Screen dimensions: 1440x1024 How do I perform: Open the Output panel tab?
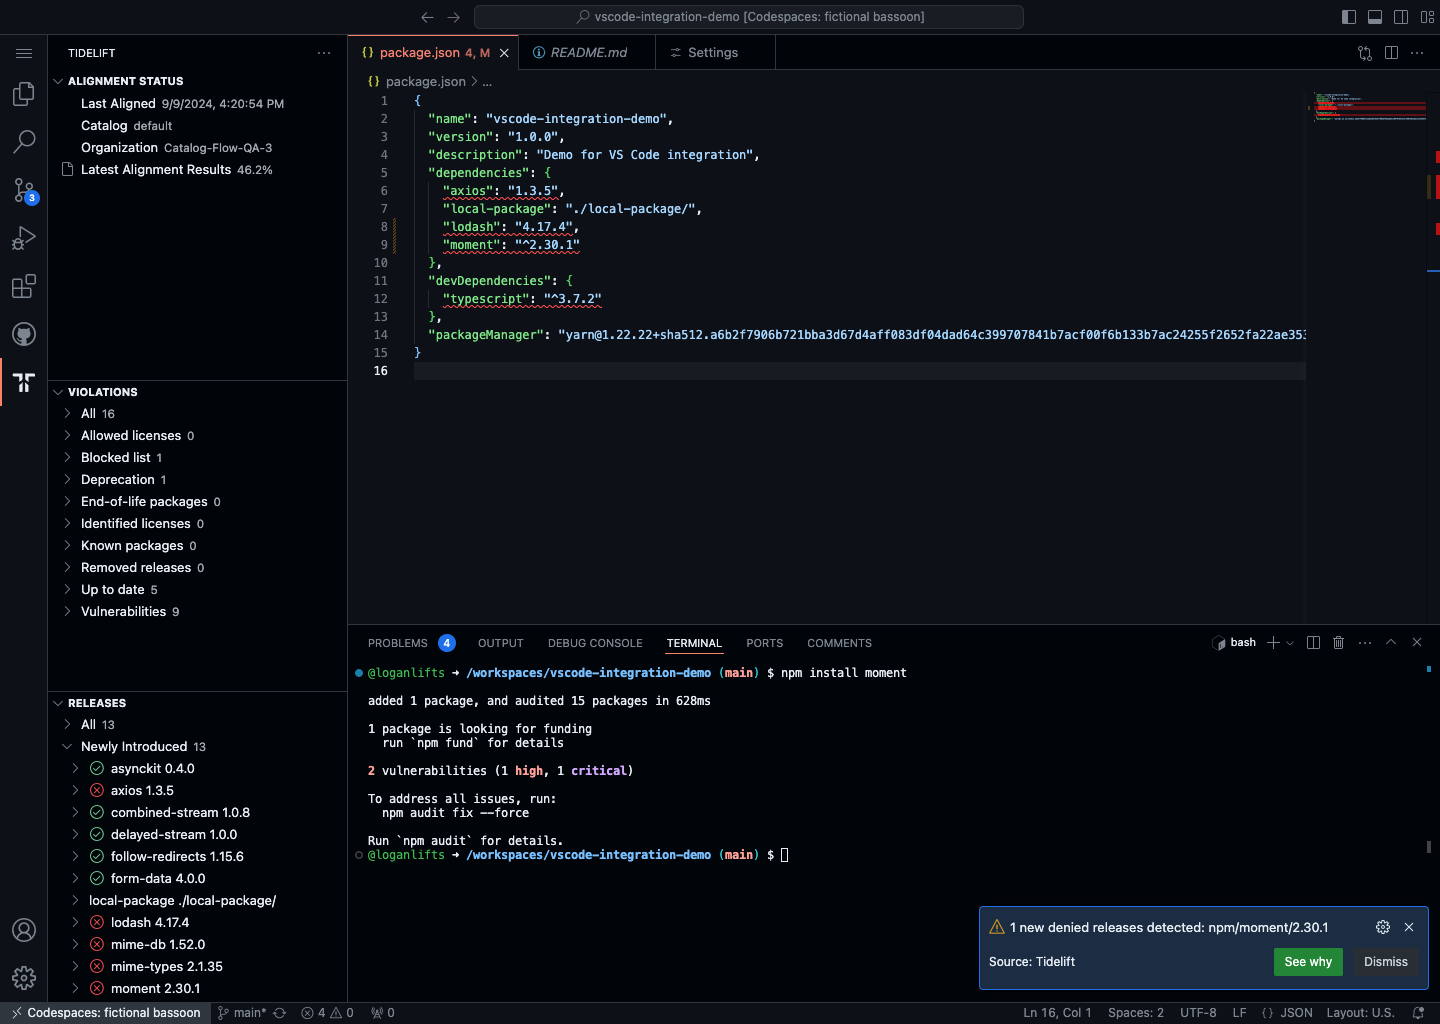click(501, 643)
